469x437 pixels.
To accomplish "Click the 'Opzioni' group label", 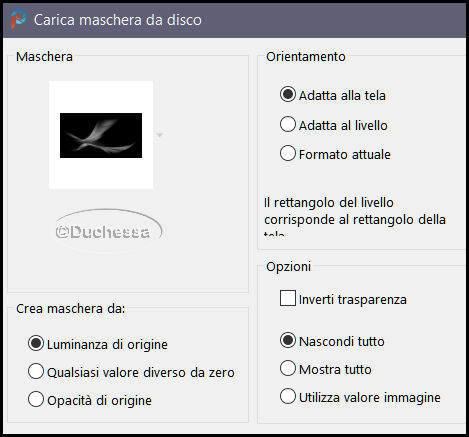I will pyautogui.click(x=289, y=267).
